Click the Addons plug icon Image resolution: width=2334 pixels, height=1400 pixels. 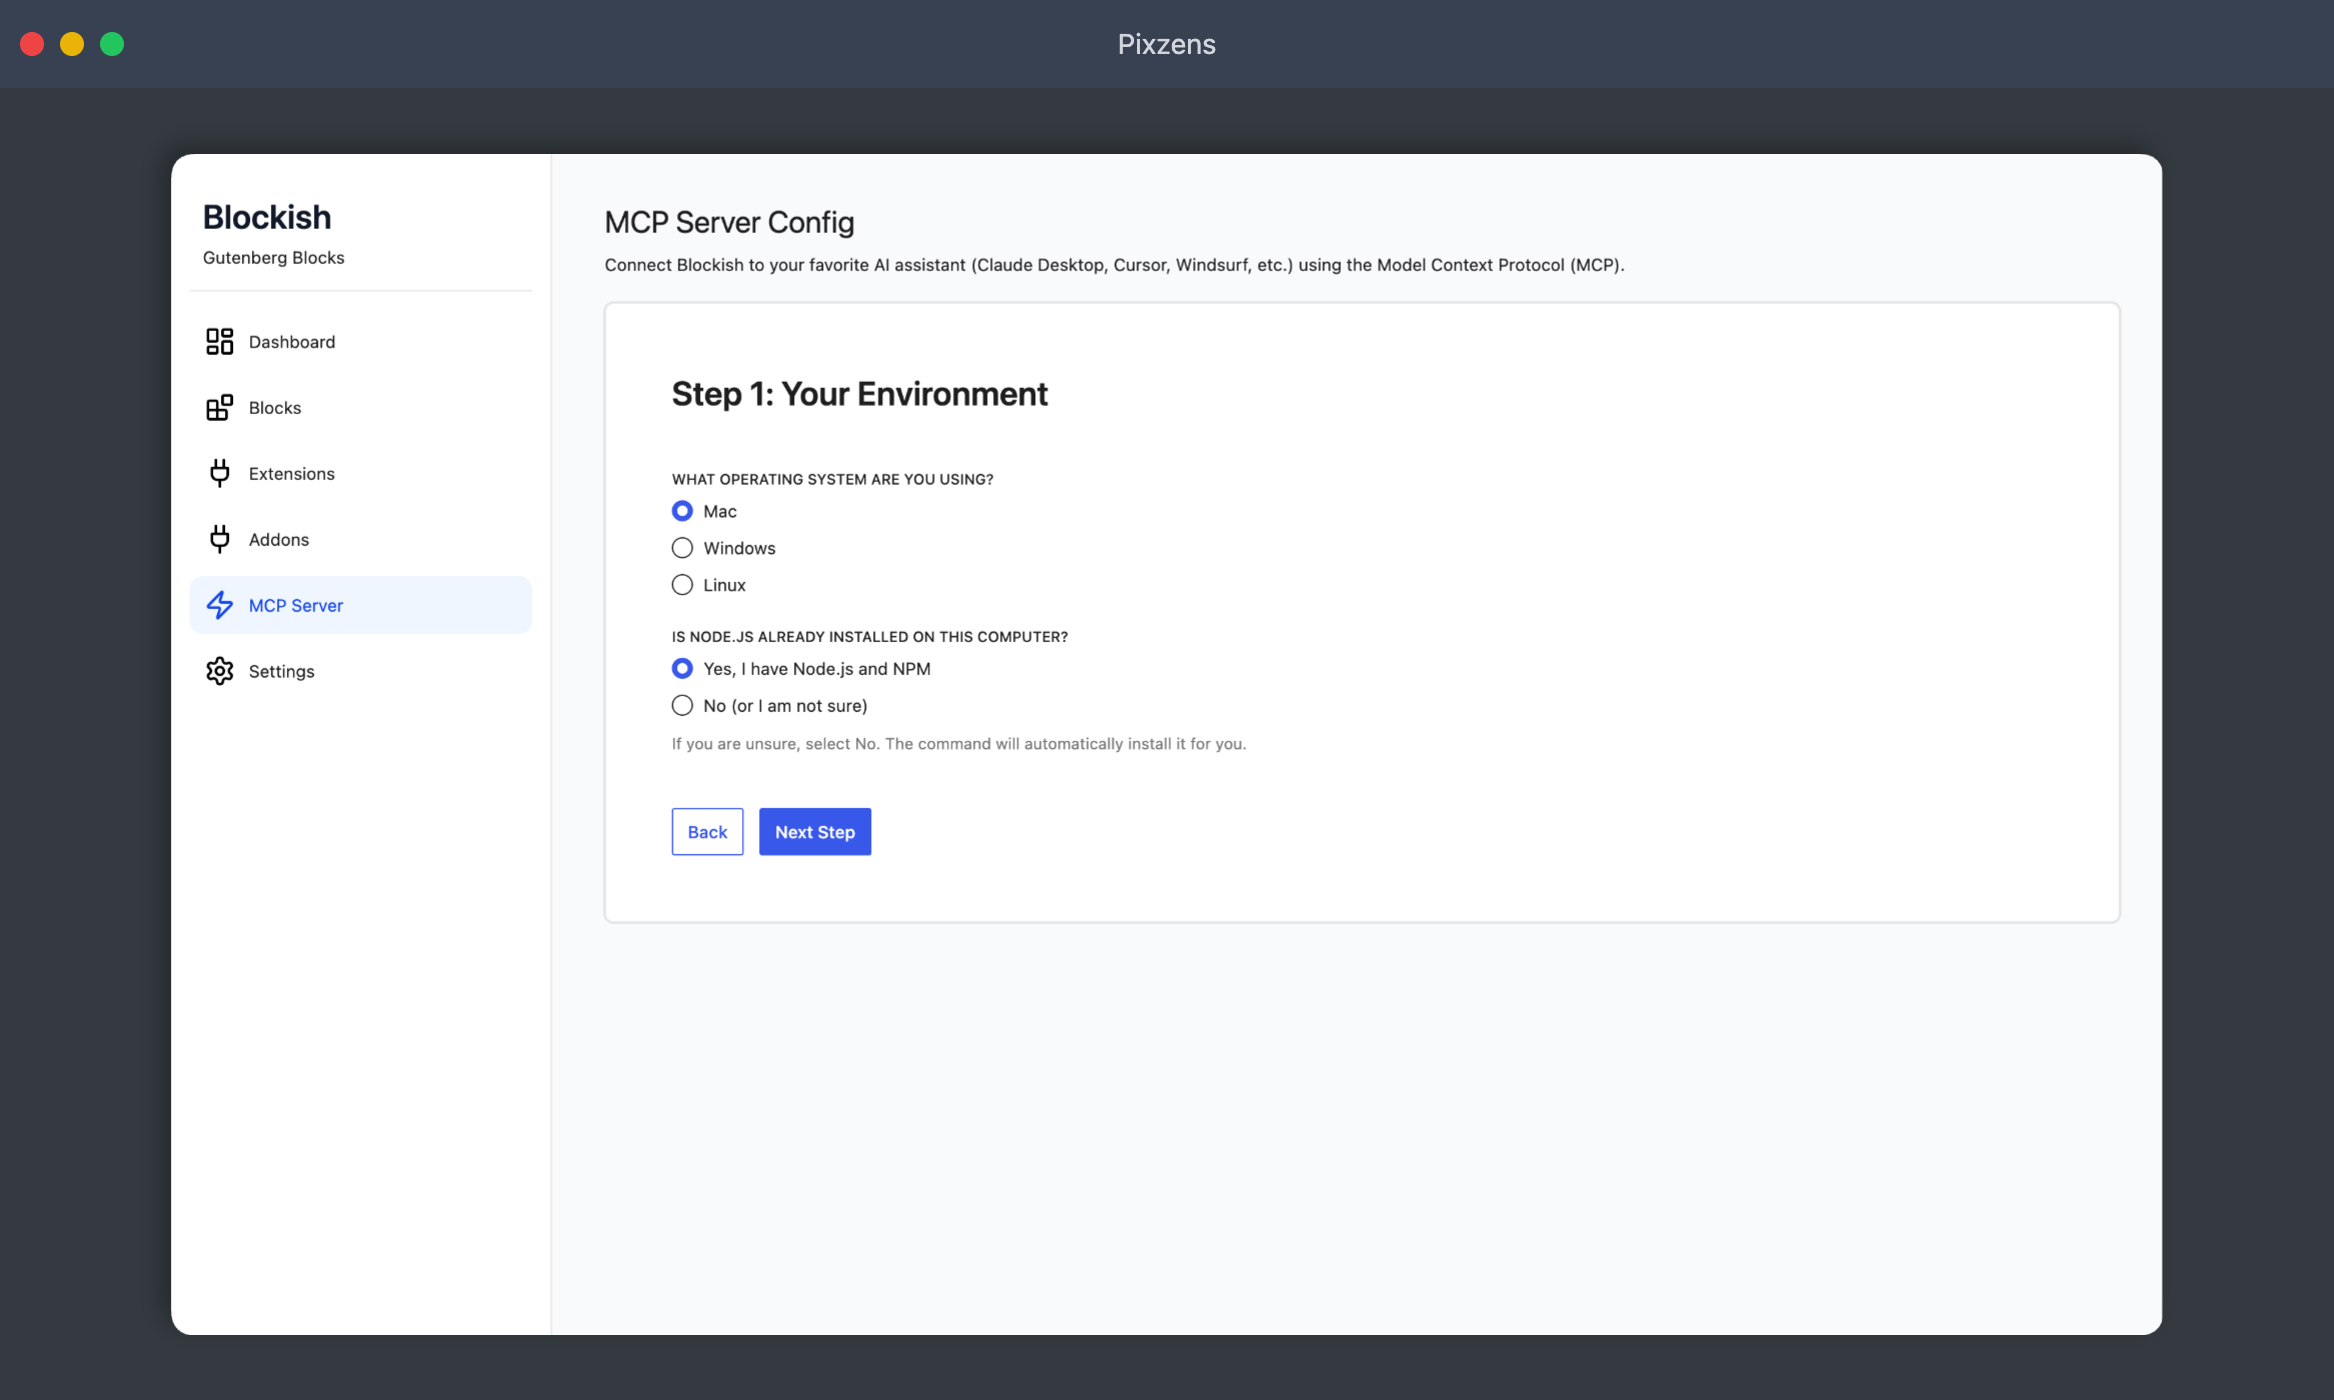click(x=219, y=540)
